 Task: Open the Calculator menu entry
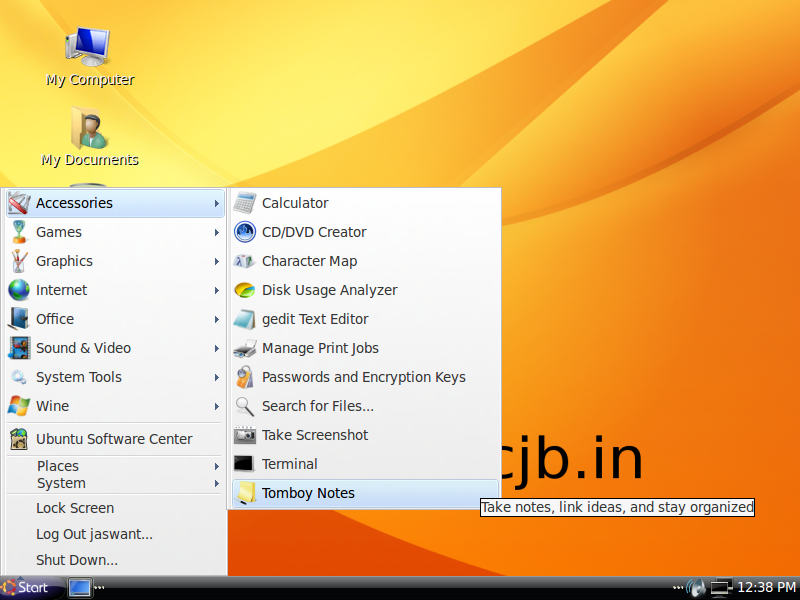coord(365,203)
